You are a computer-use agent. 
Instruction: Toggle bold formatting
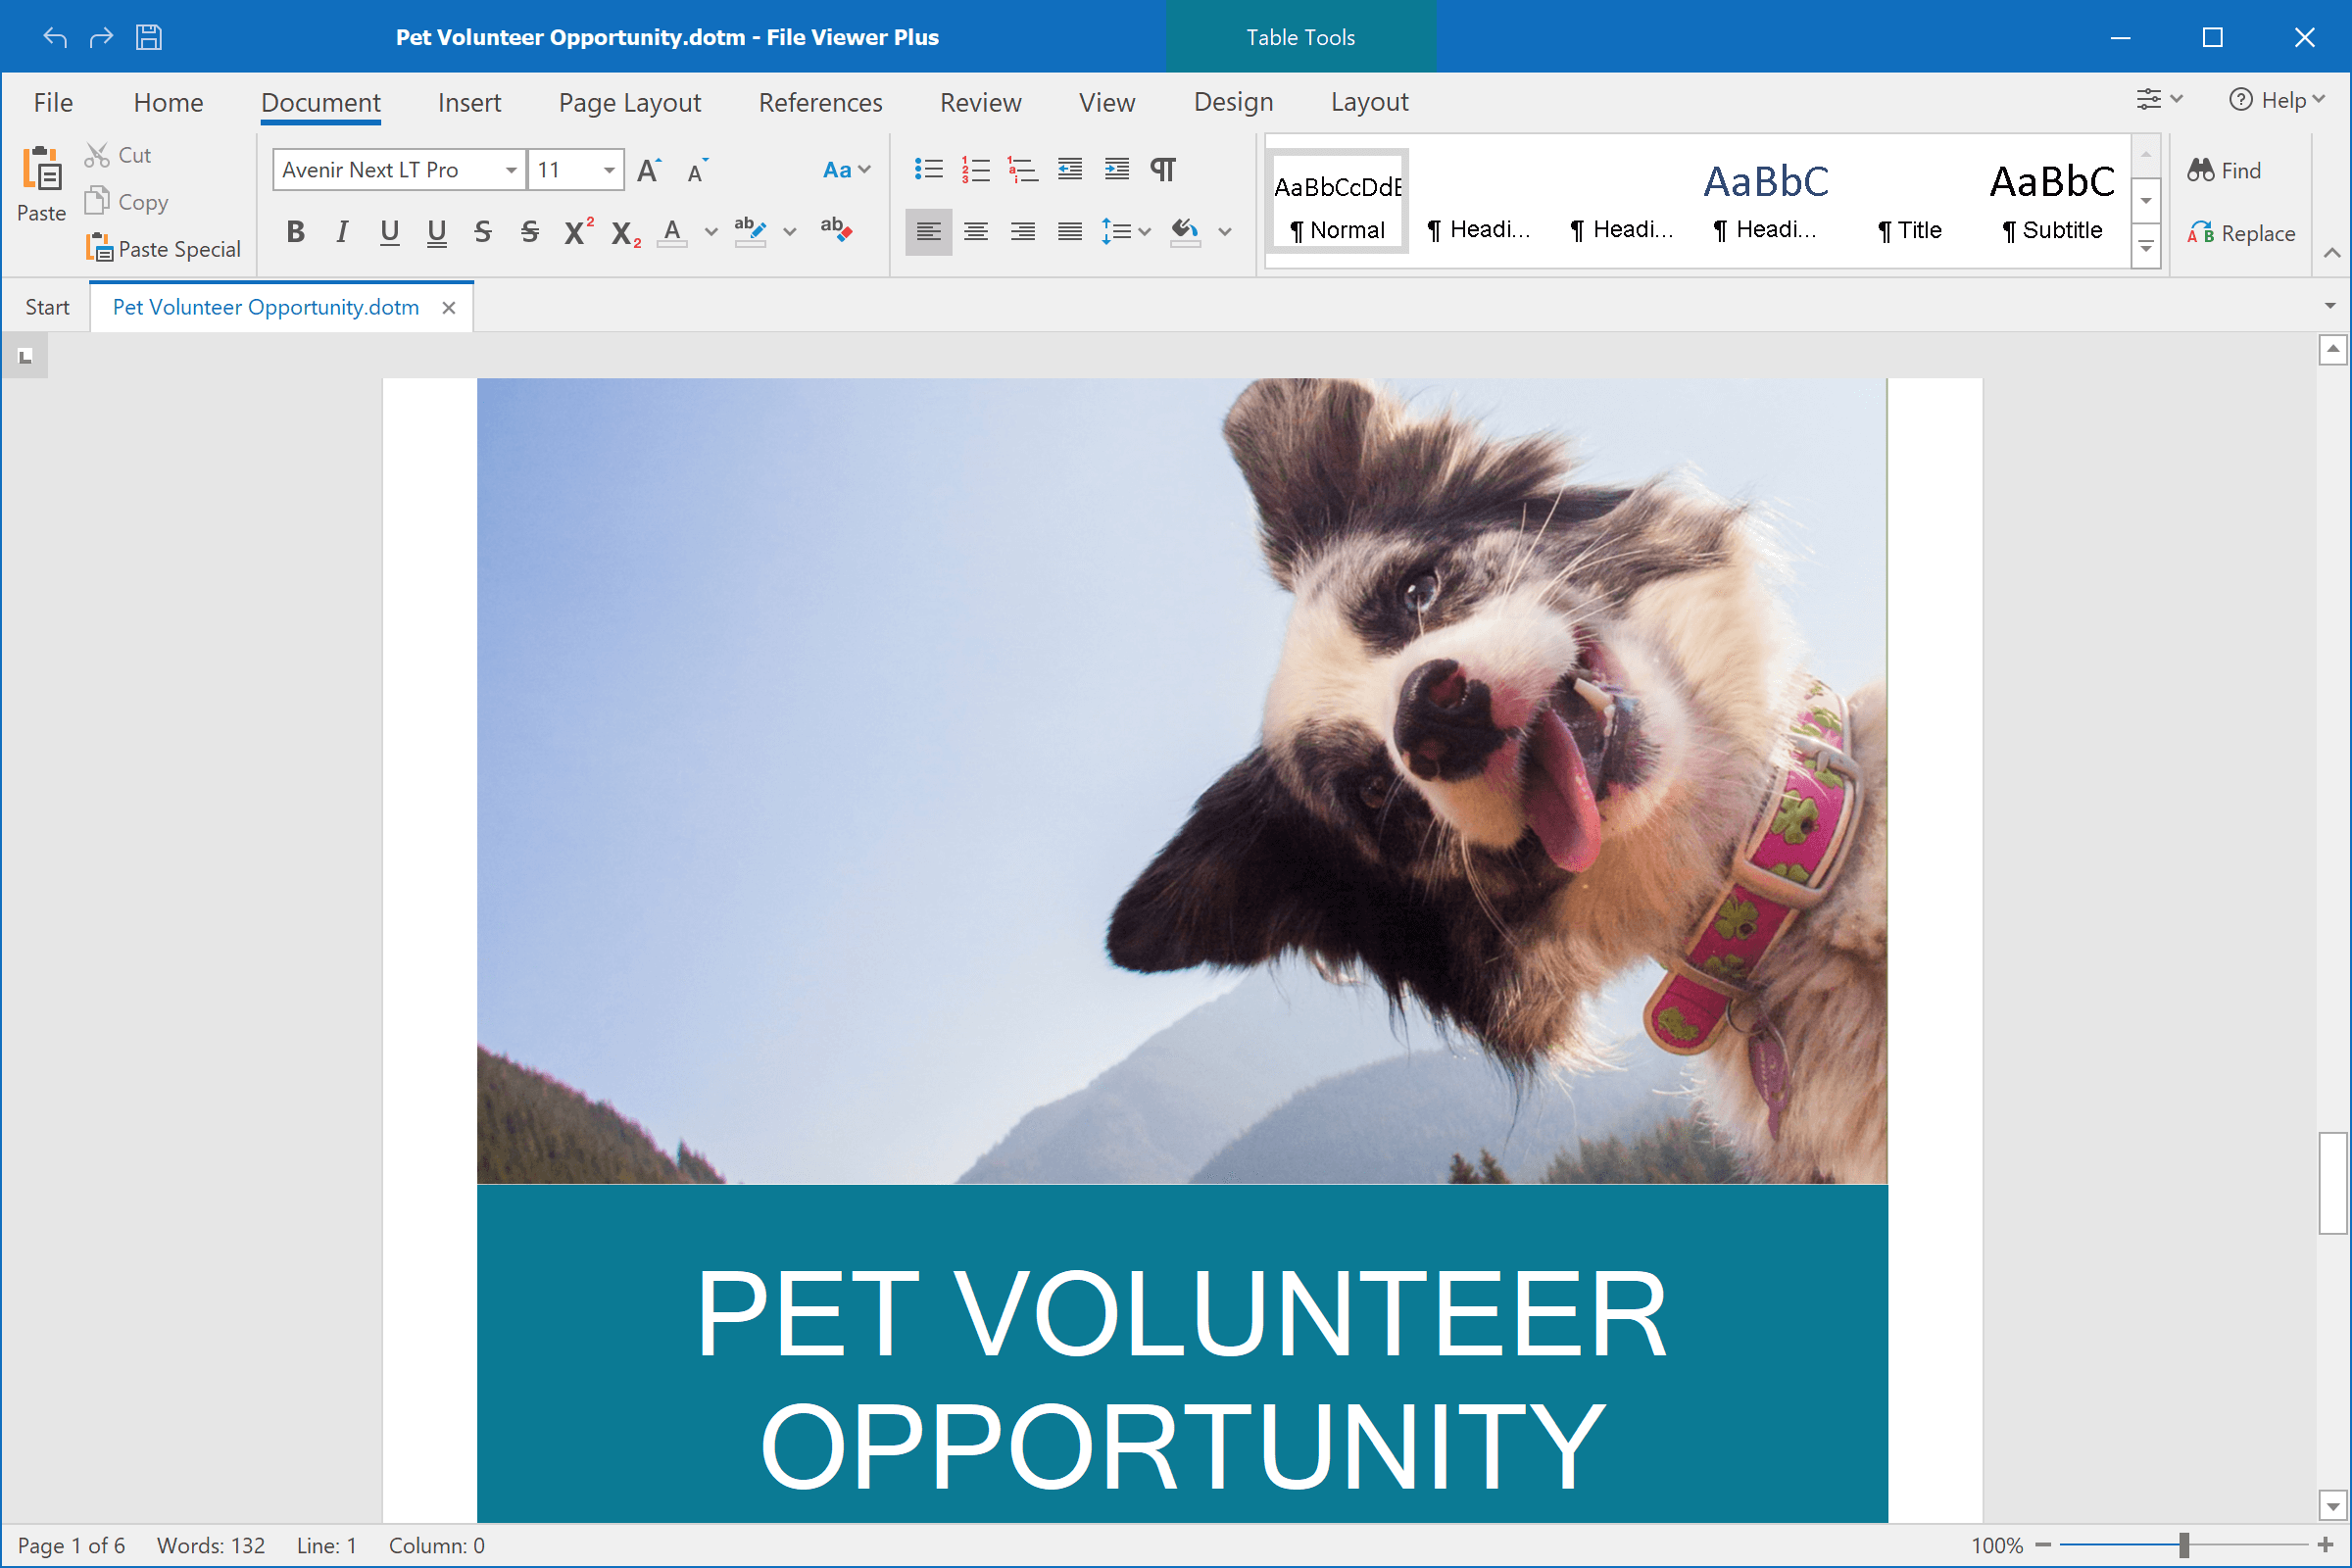click(x=295, y=231)
